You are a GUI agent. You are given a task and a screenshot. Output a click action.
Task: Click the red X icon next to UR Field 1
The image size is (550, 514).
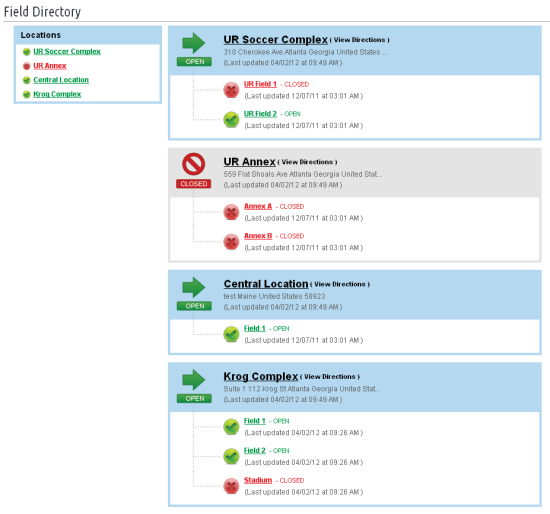231,90
